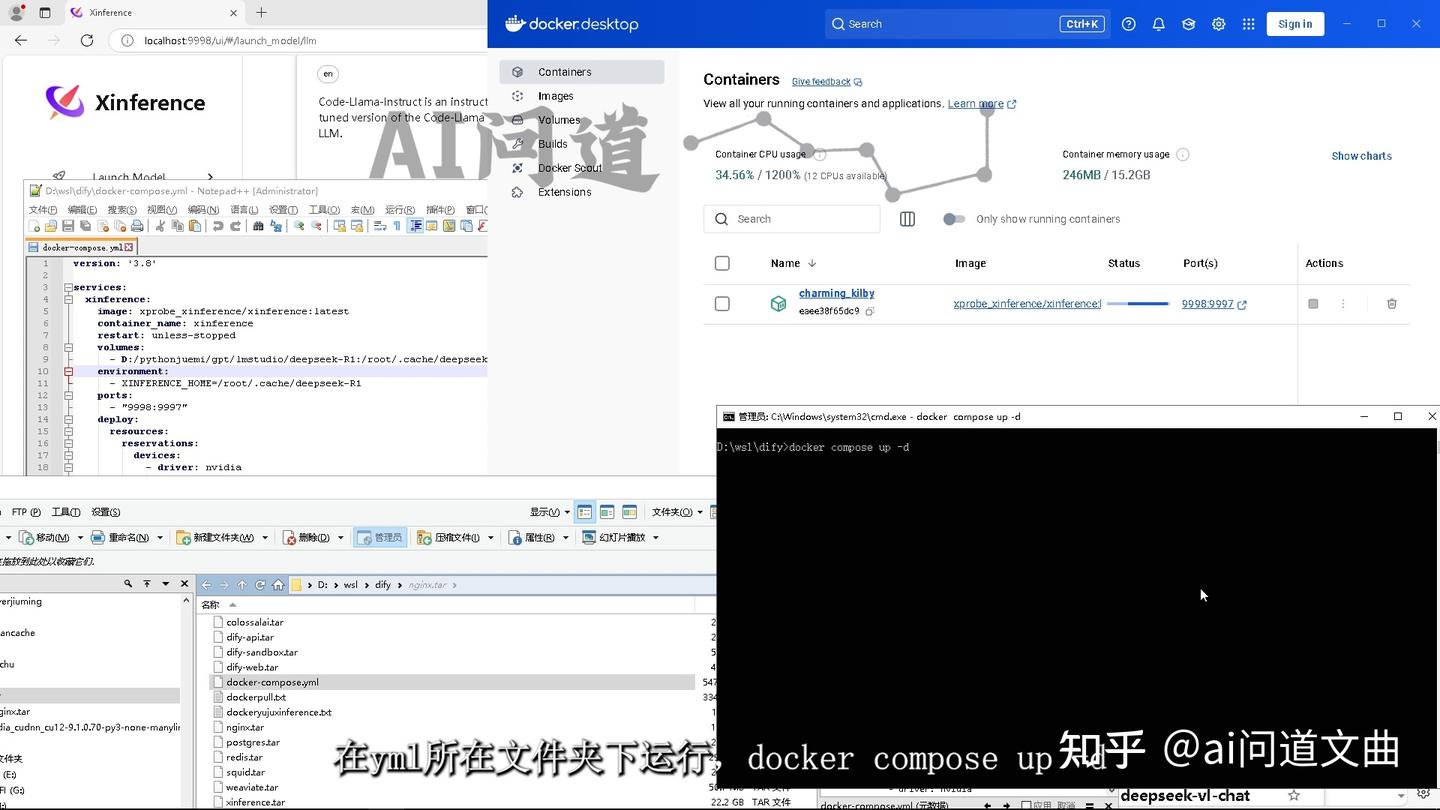Open the Images section in Docker Desktop sidebar

coord(556,95)
